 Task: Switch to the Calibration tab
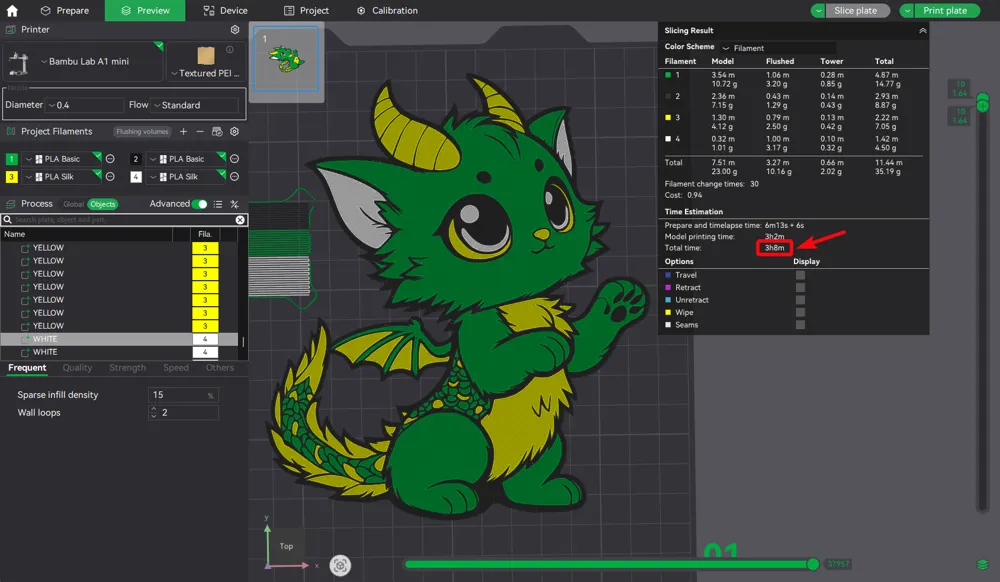coord(387,11)
